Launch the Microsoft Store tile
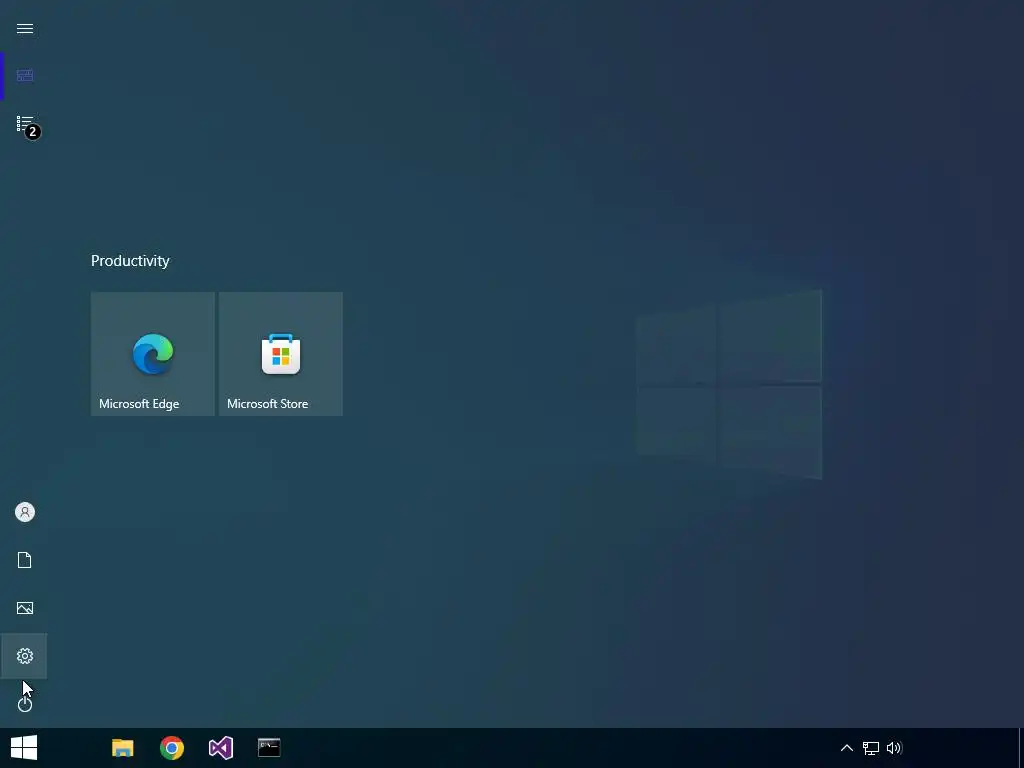1024x768 pixels. 281,353
